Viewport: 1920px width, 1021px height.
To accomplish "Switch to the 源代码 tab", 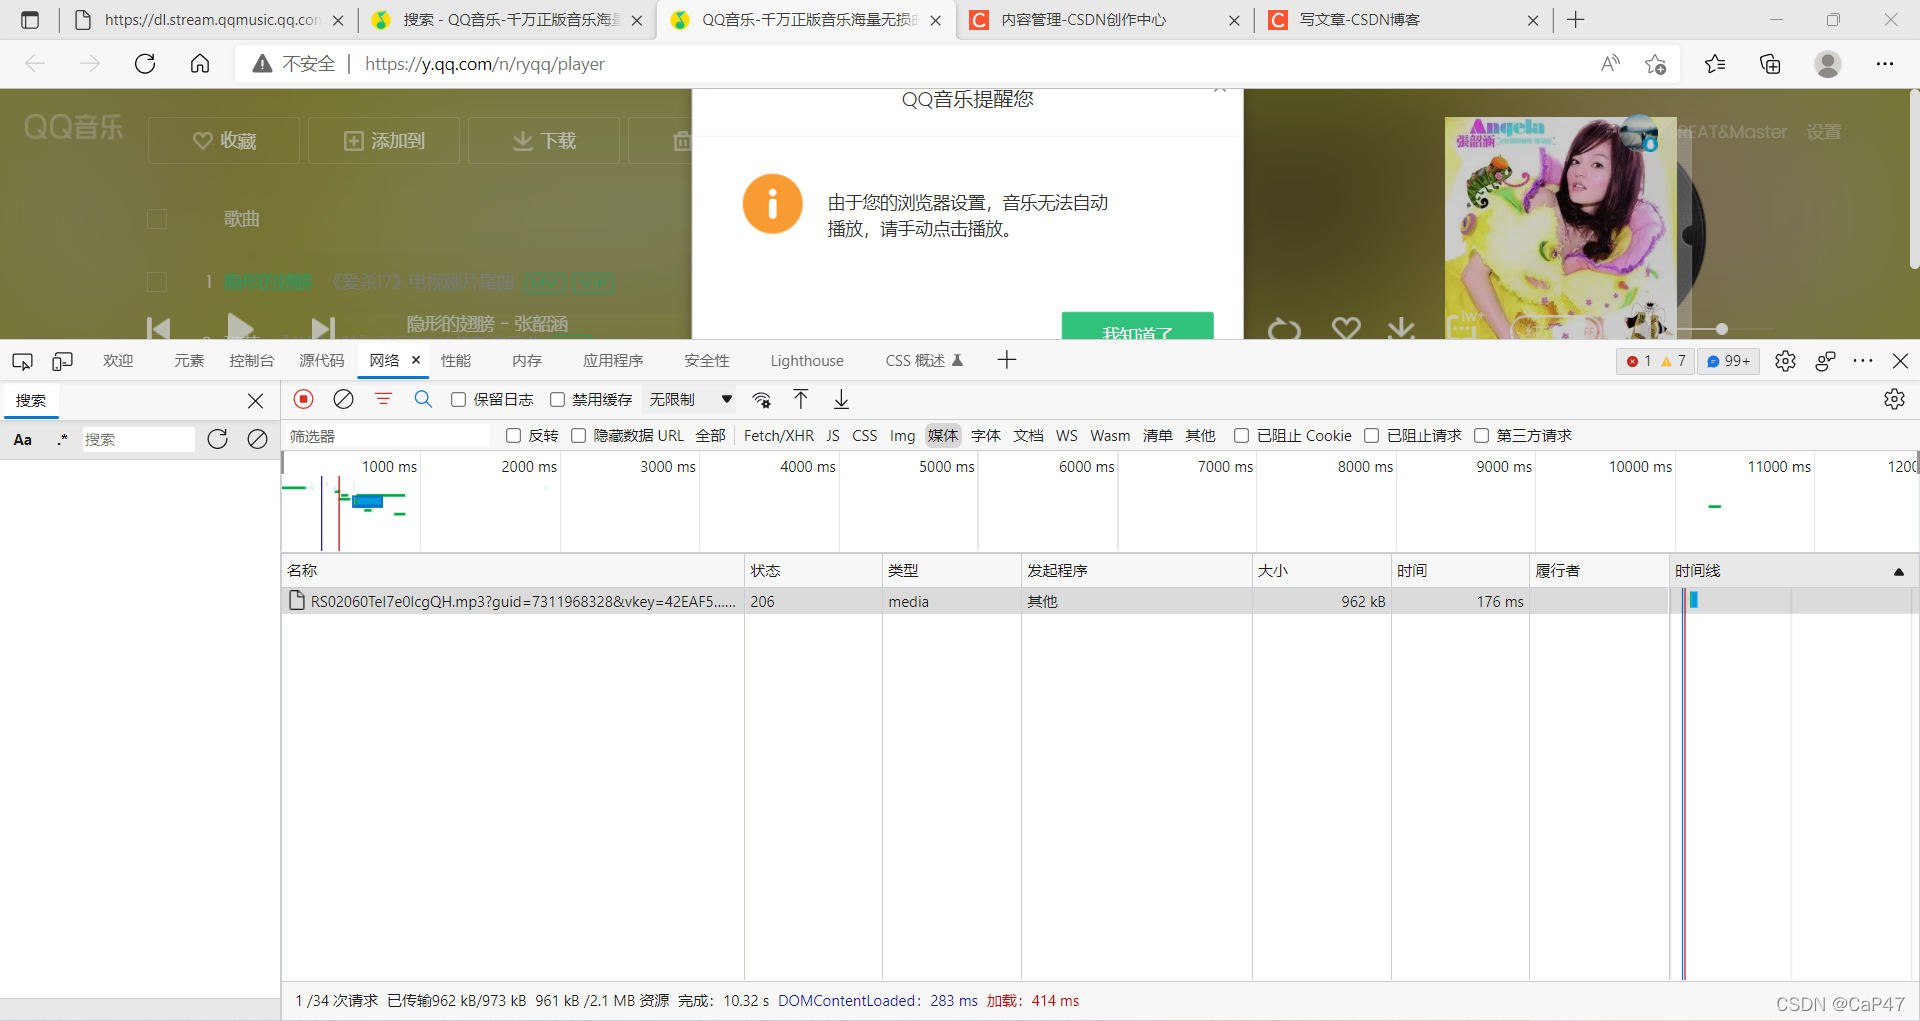I will tap(321, 361).
